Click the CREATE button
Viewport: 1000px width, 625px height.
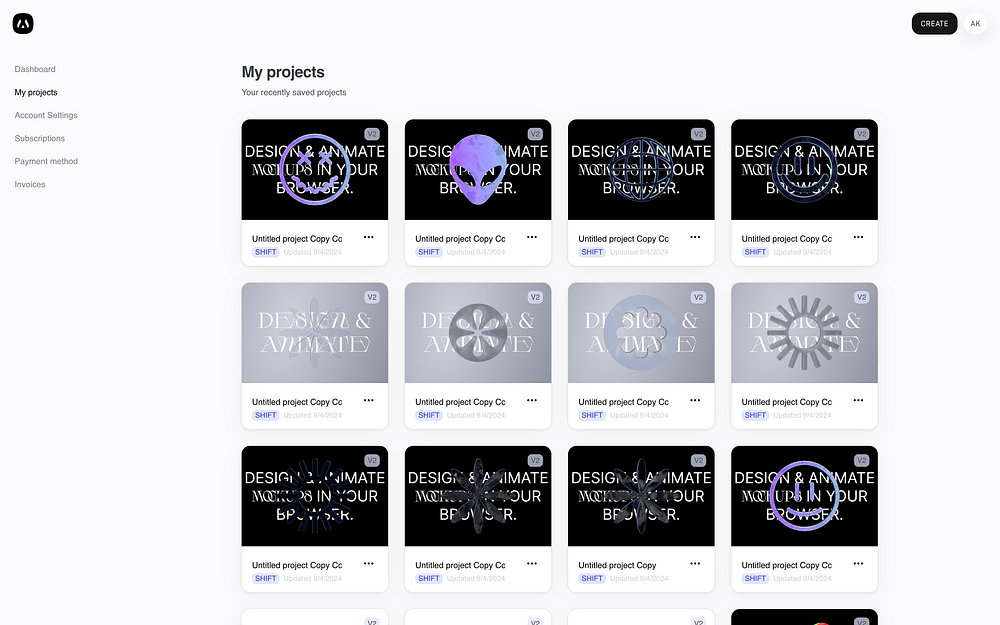[934, 24]
